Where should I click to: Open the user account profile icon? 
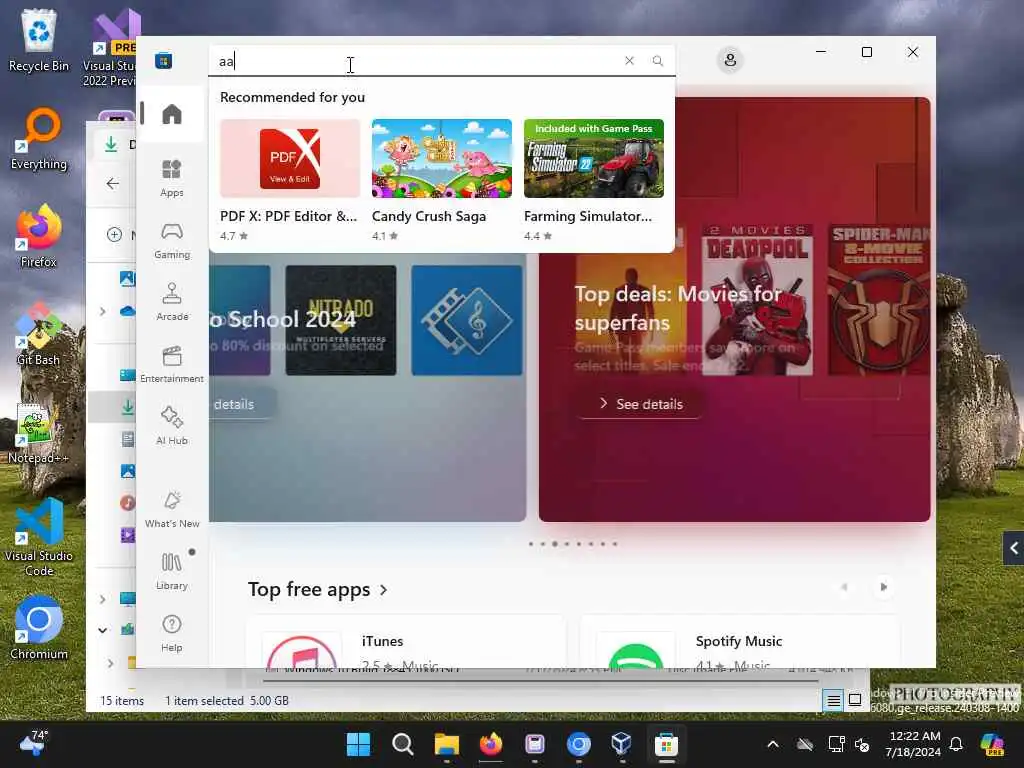pyautogui.click(x=730, y=60)
